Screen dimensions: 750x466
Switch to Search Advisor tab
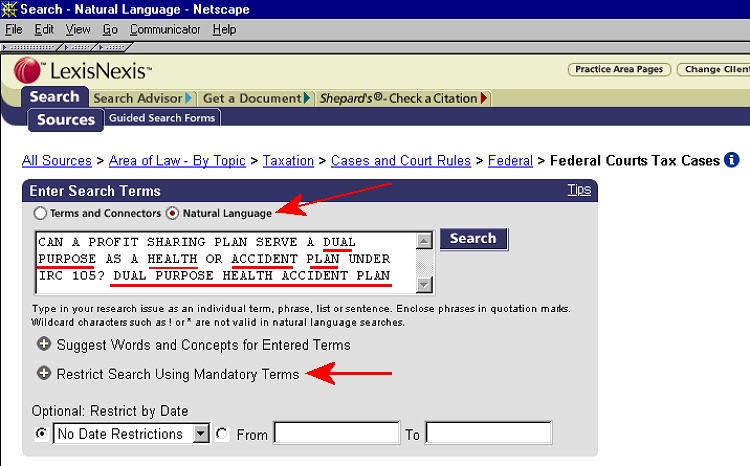click(142, 98)
